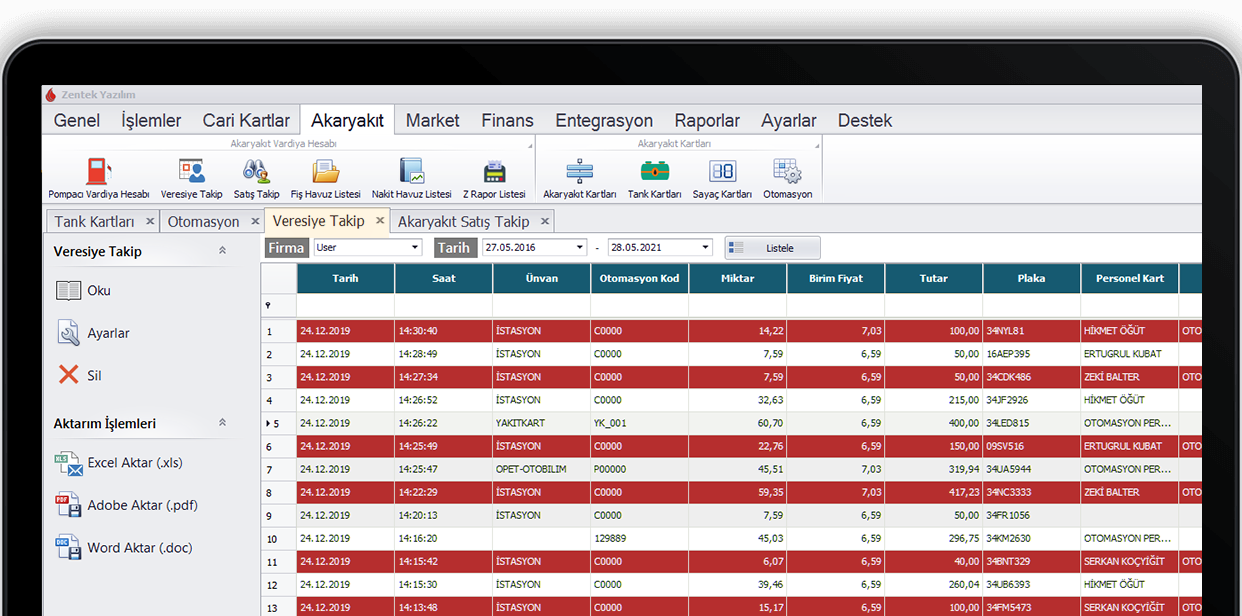Open the Firma dropdown
The image size is (1242, 616).
click(415, 247)
